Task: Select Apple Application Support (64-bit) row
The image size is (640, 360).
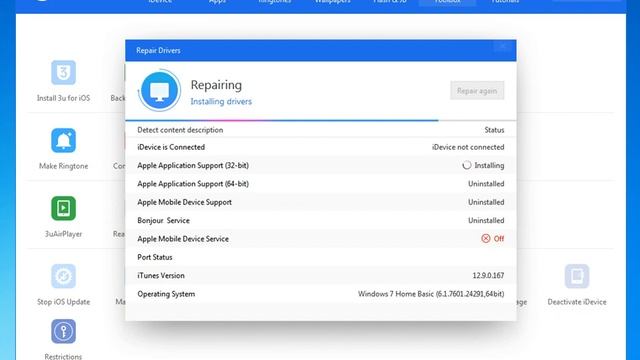Action: 321,184
